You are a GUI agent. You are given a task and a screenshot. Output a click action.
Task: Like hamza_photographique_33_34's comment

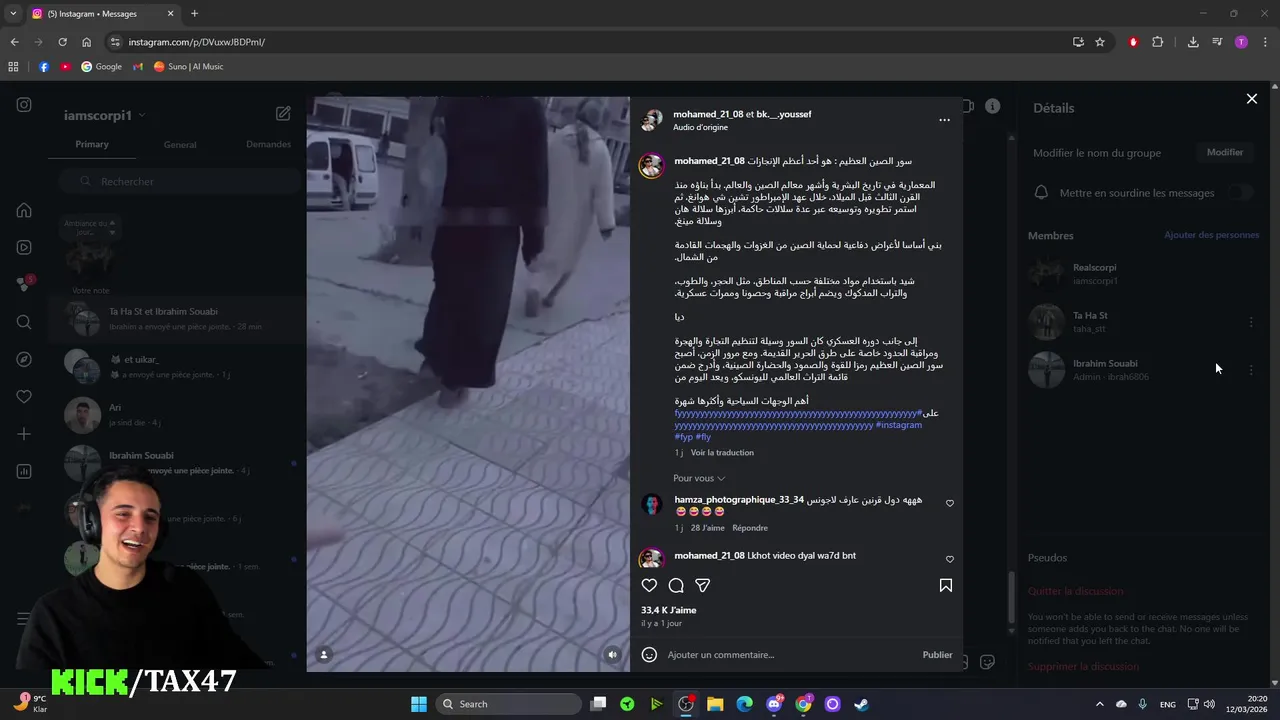click(x=950, y=503)
